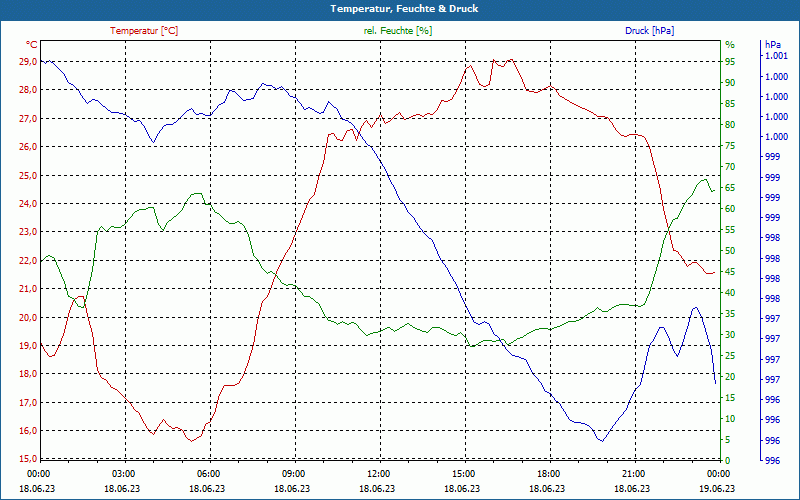Click the '20,0' temperature axis value
Screen dimensions: 800x500
[x=28, y=317]
